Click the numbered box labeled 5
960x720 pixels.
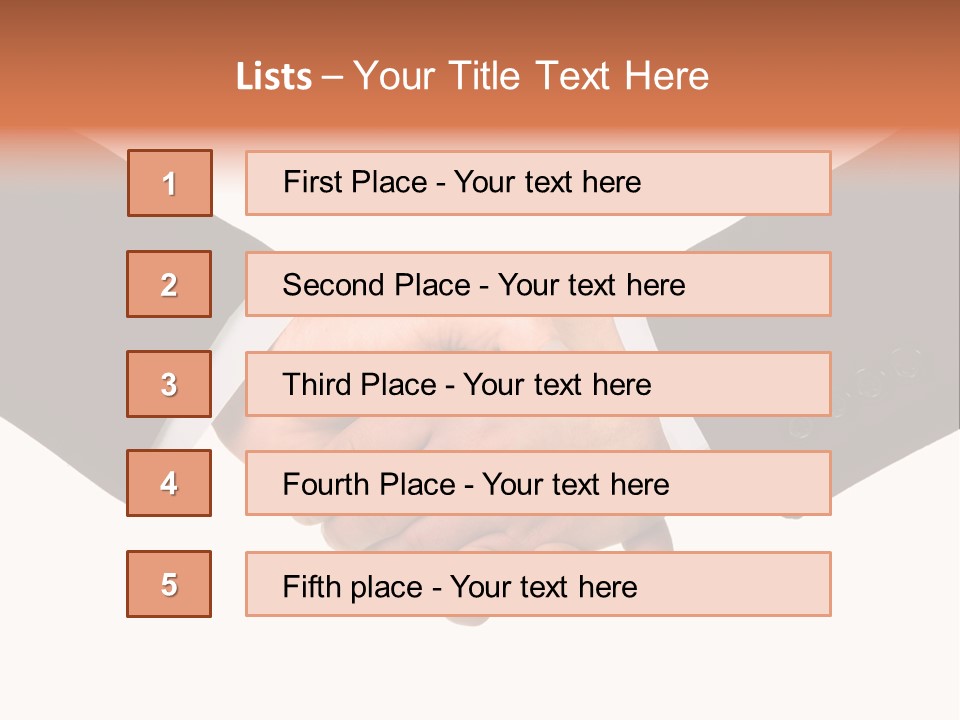pos(169,584)
